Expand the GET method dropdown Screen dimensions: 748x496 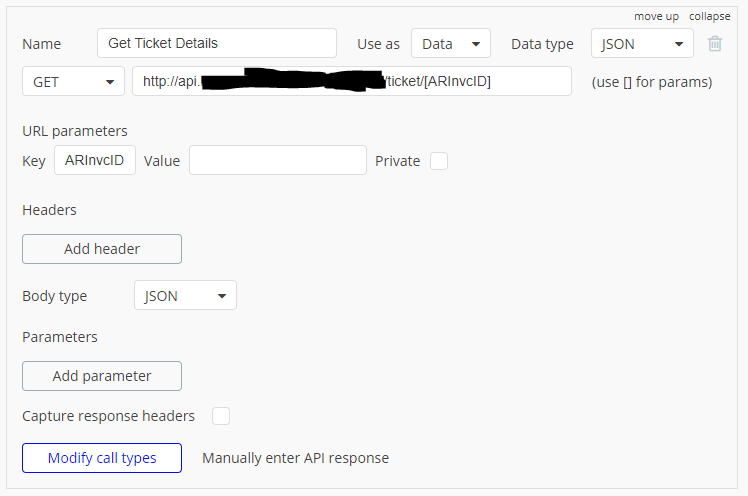tap(73, 82)
